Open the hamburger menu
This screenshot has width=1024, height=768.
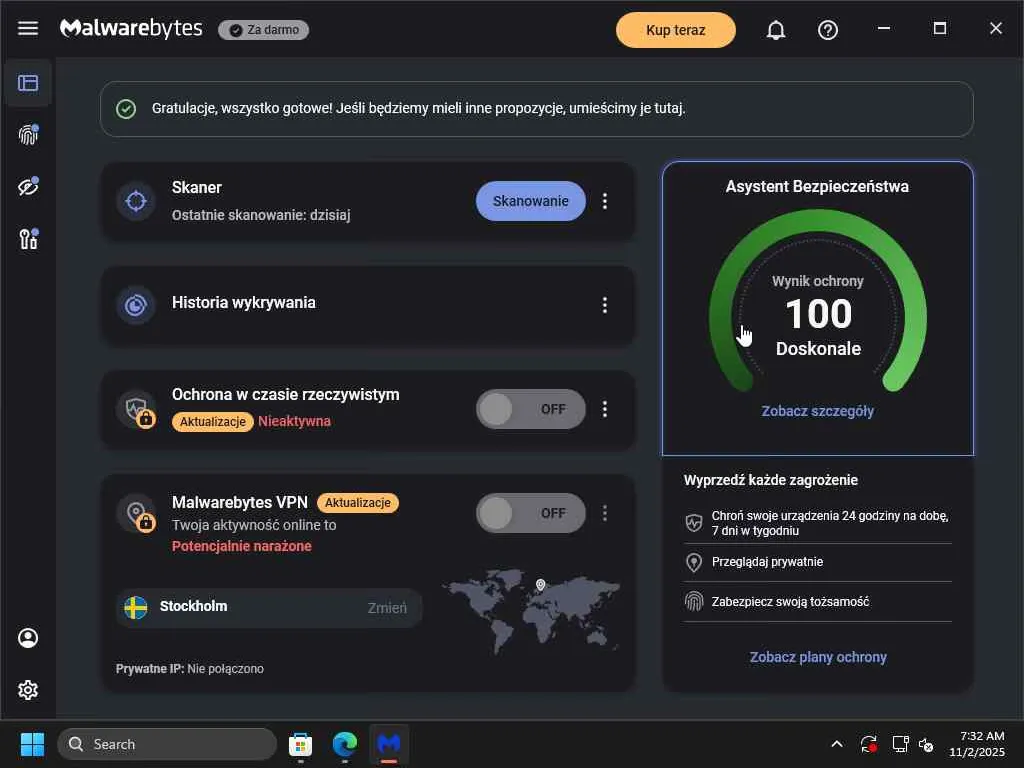27,29
